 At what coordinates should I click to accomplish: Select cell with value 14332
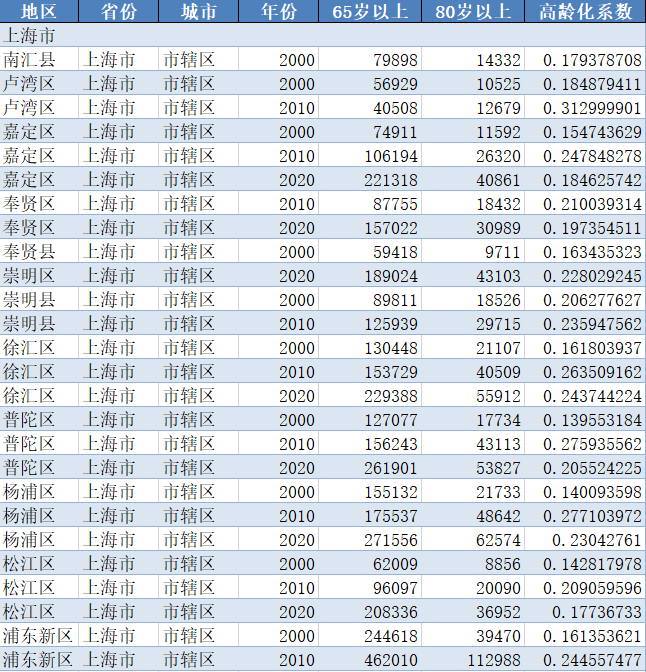click(473, 59)
